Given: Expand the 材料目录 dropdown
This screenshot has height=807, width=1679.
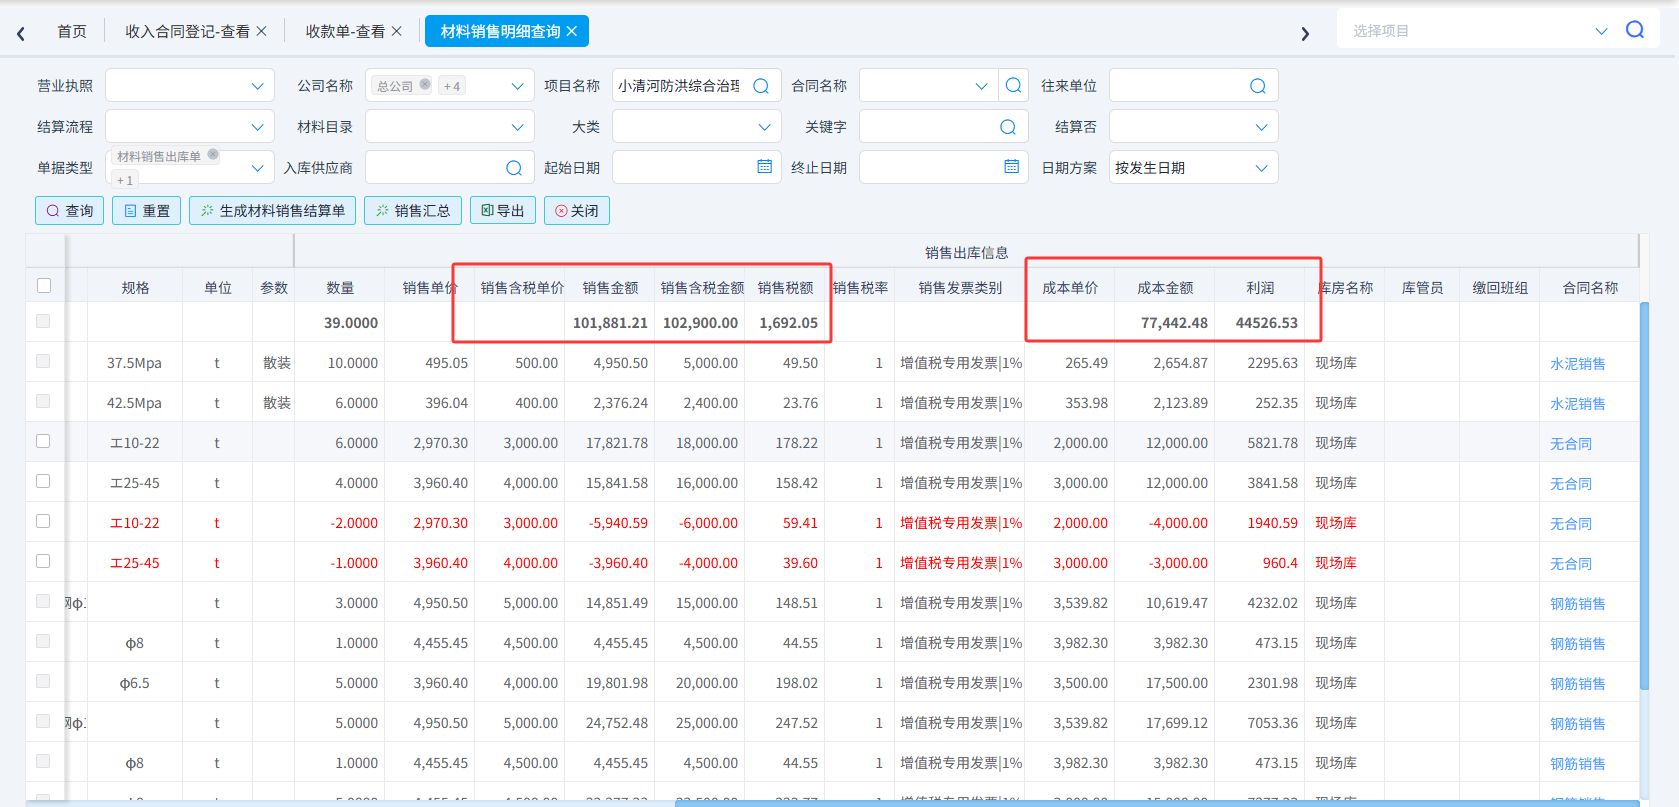Looking at the screenshot, I should 517,127.
